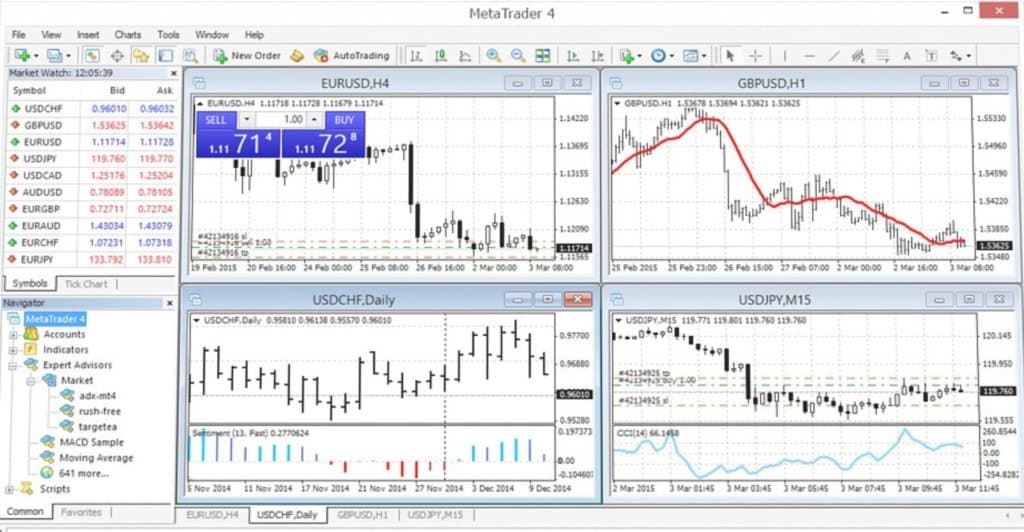This screenshot has width=1024, height=532.
Task: Open the Profiles dropdown arrow
Action: coord(68,56)
